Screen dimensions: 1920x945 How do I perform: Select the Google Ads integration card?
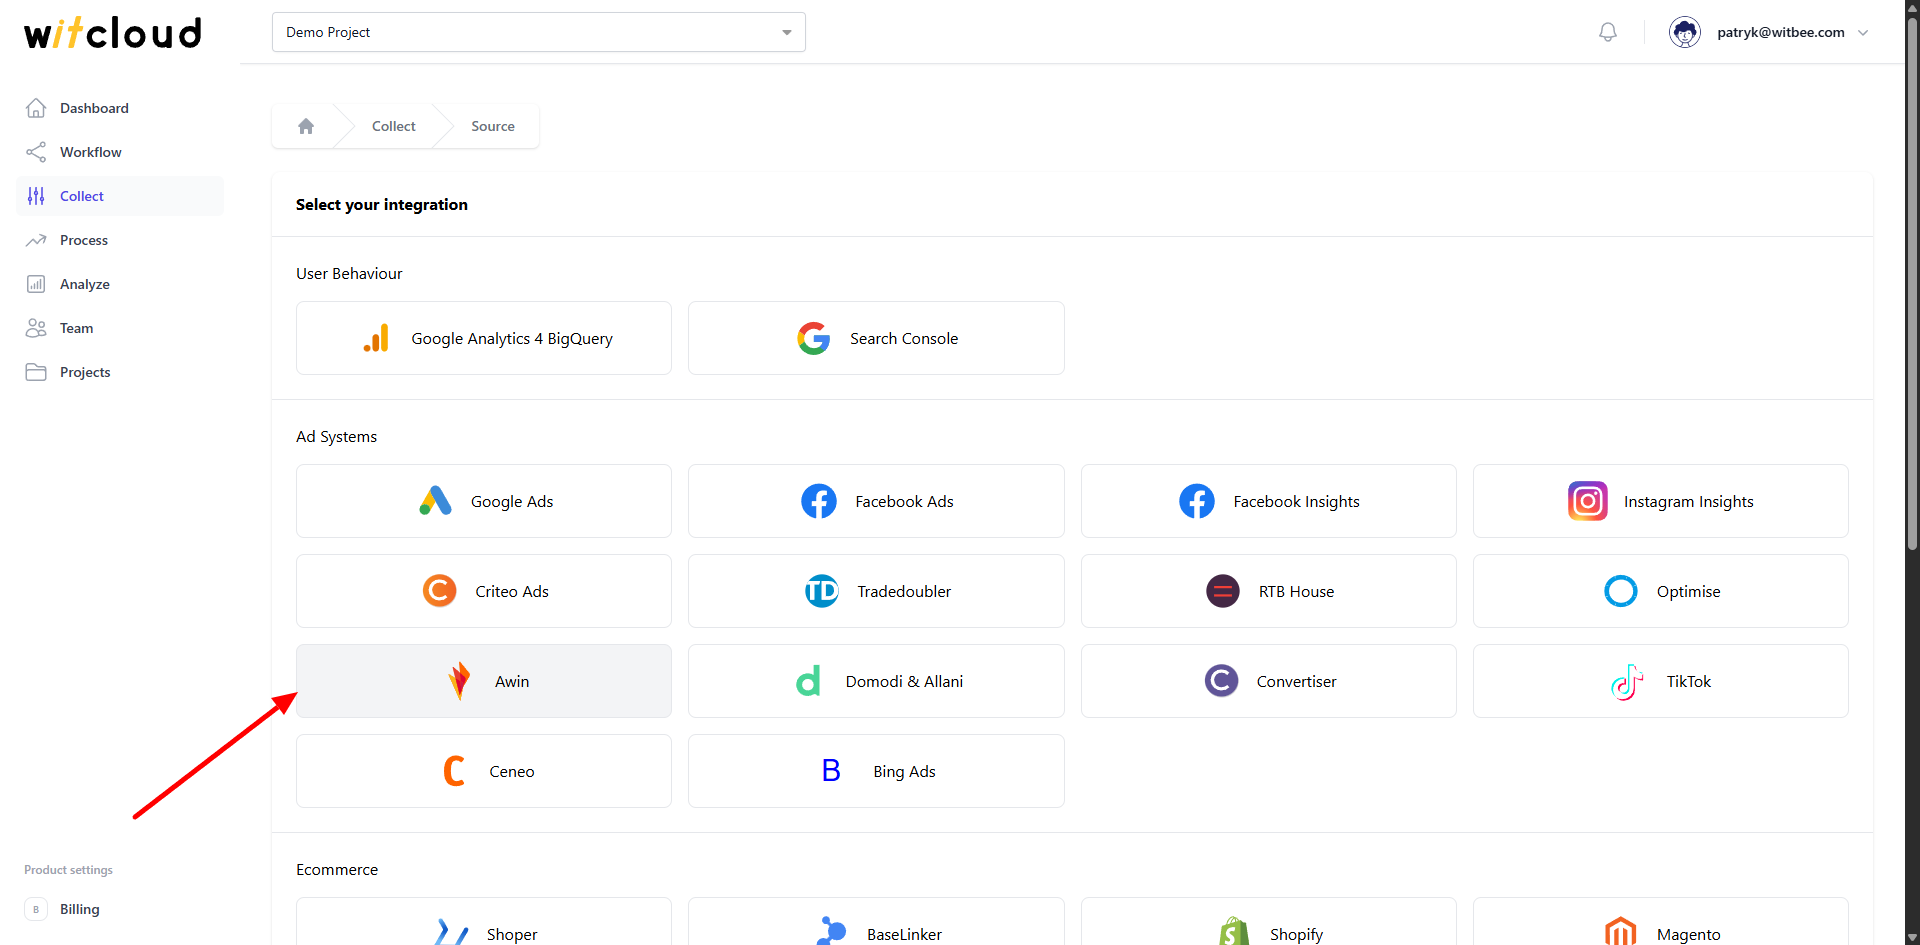click(484, 501)
